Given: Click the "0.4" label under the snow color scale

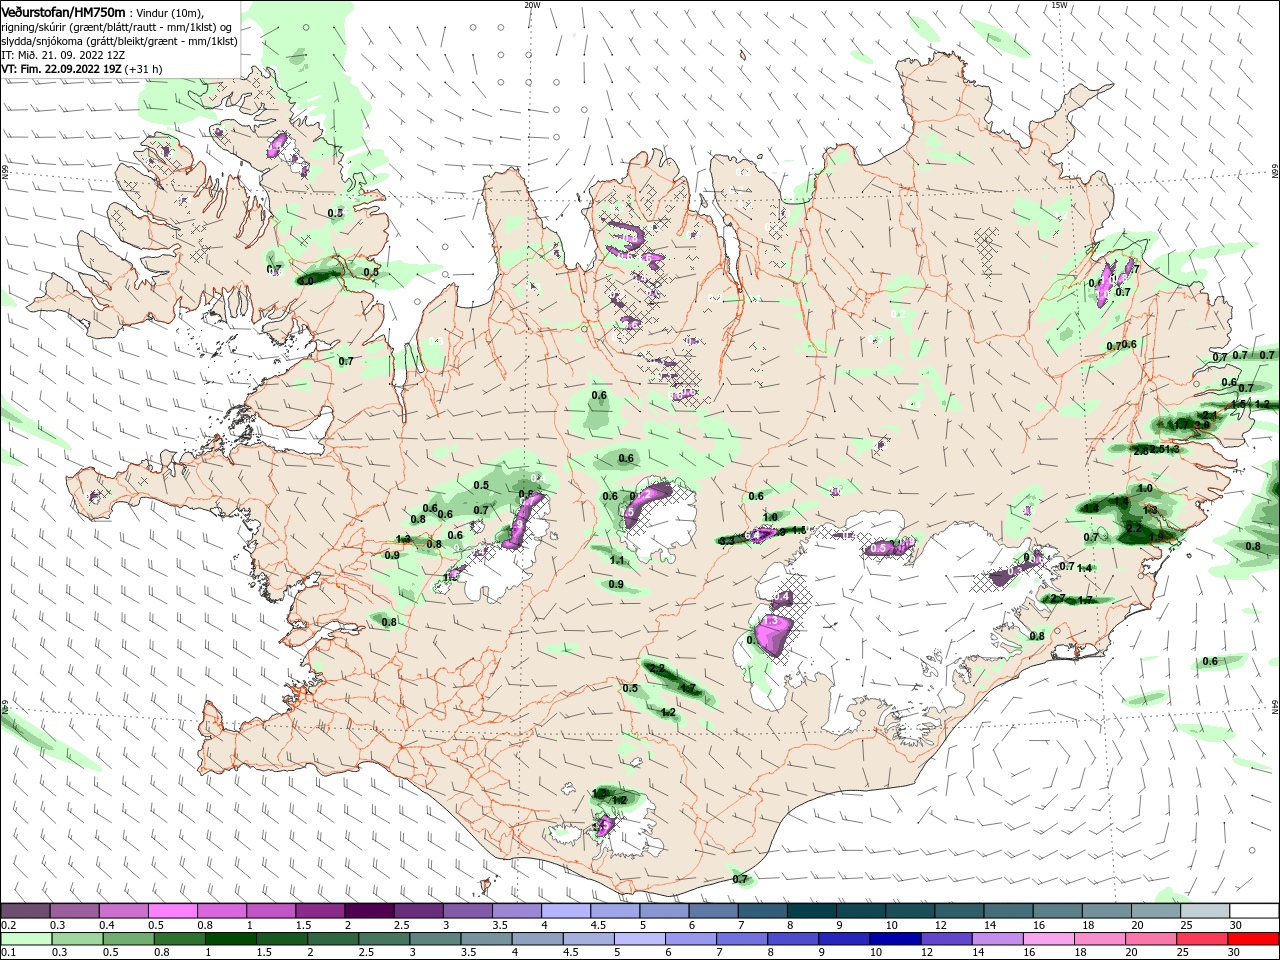Looking at the screenshot, I should (107, 925).
